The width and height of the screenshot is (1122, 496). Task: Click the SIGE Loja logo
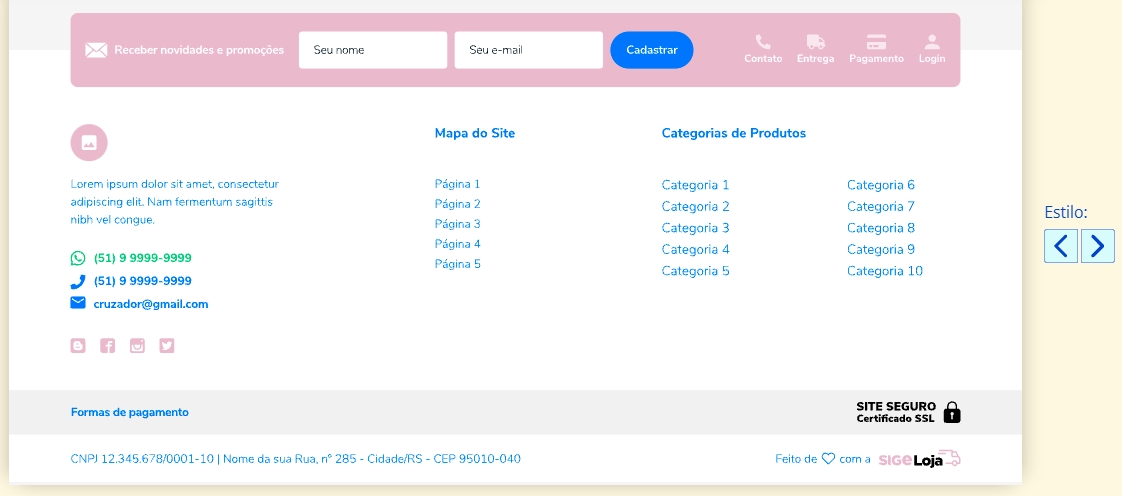coord(919,459)
